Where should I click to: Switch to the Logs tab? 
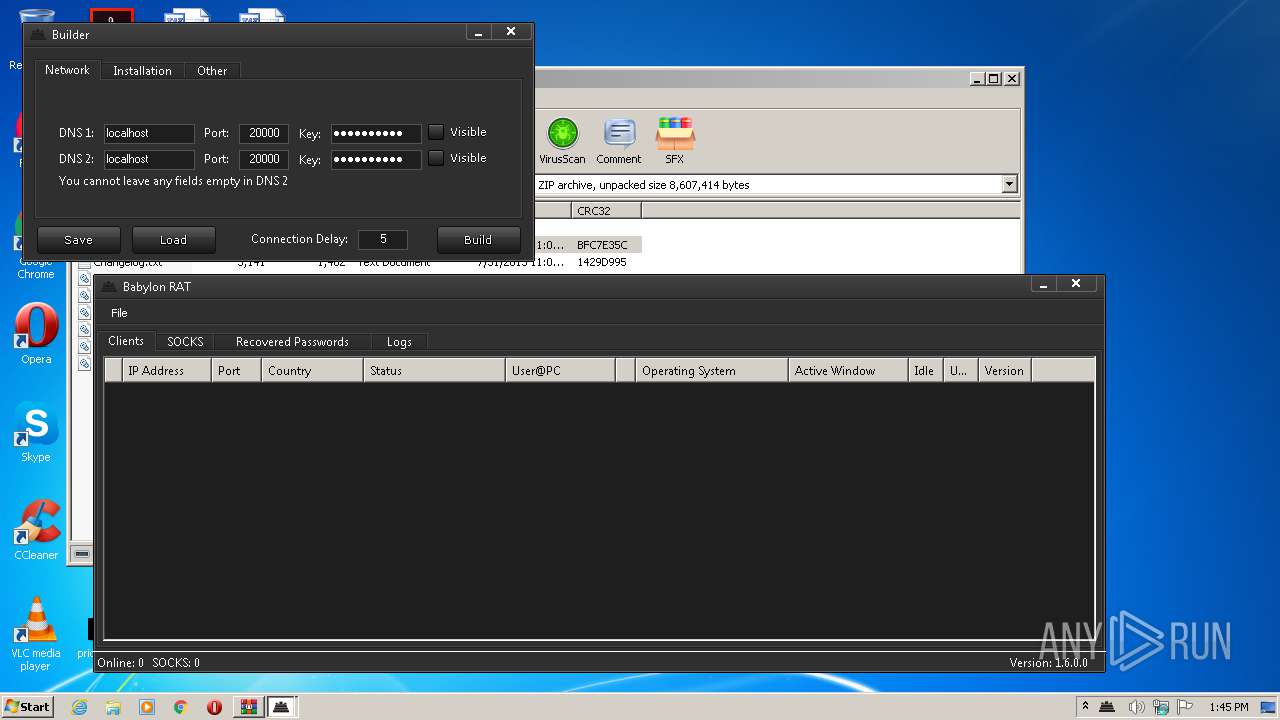(399, 341)
